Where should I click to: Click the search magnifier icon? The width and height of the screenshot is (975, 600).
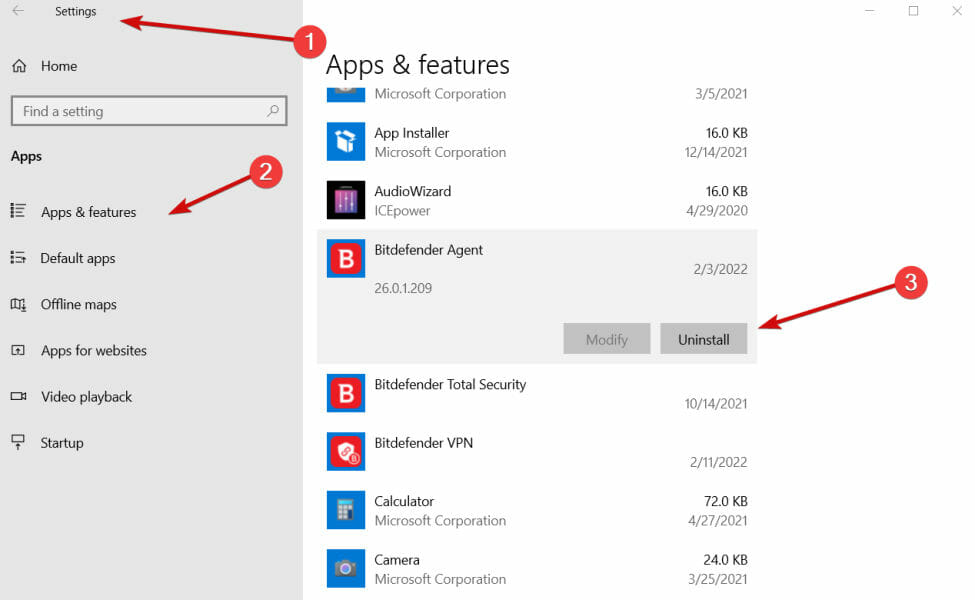tap(272, 111)
